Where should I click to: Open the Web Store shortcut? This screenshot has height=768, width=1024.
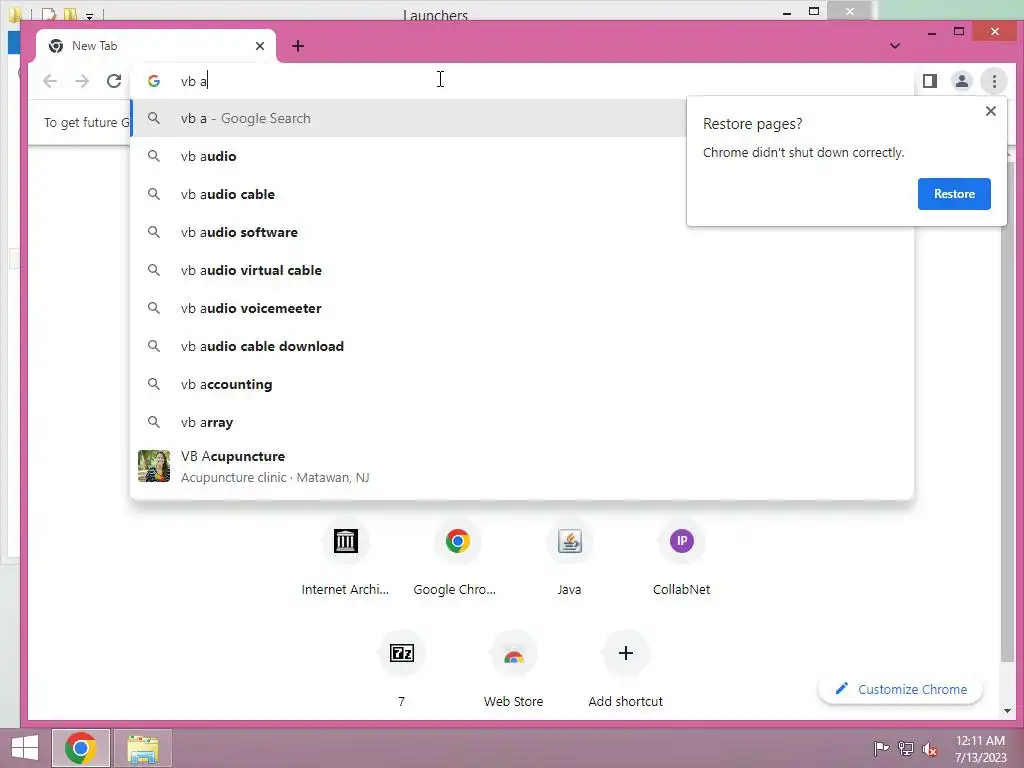point(514,671)
